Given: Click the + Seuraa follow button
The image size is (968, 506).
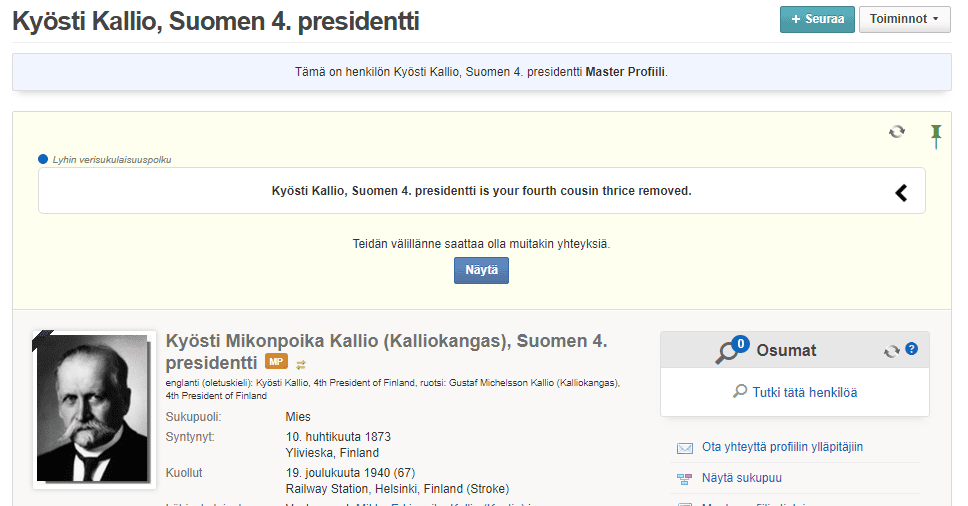Looking at the screenshot, I should click(x=817, y=19).
